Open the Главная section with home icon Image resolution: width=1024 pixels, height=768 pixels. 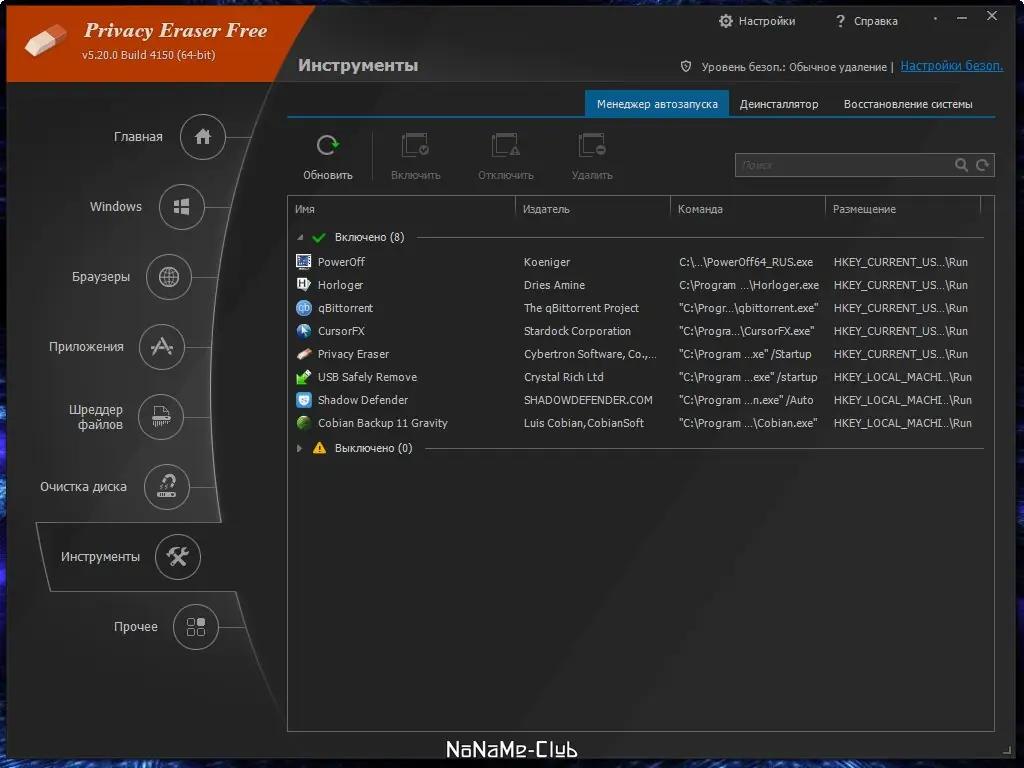click(202, 137)
